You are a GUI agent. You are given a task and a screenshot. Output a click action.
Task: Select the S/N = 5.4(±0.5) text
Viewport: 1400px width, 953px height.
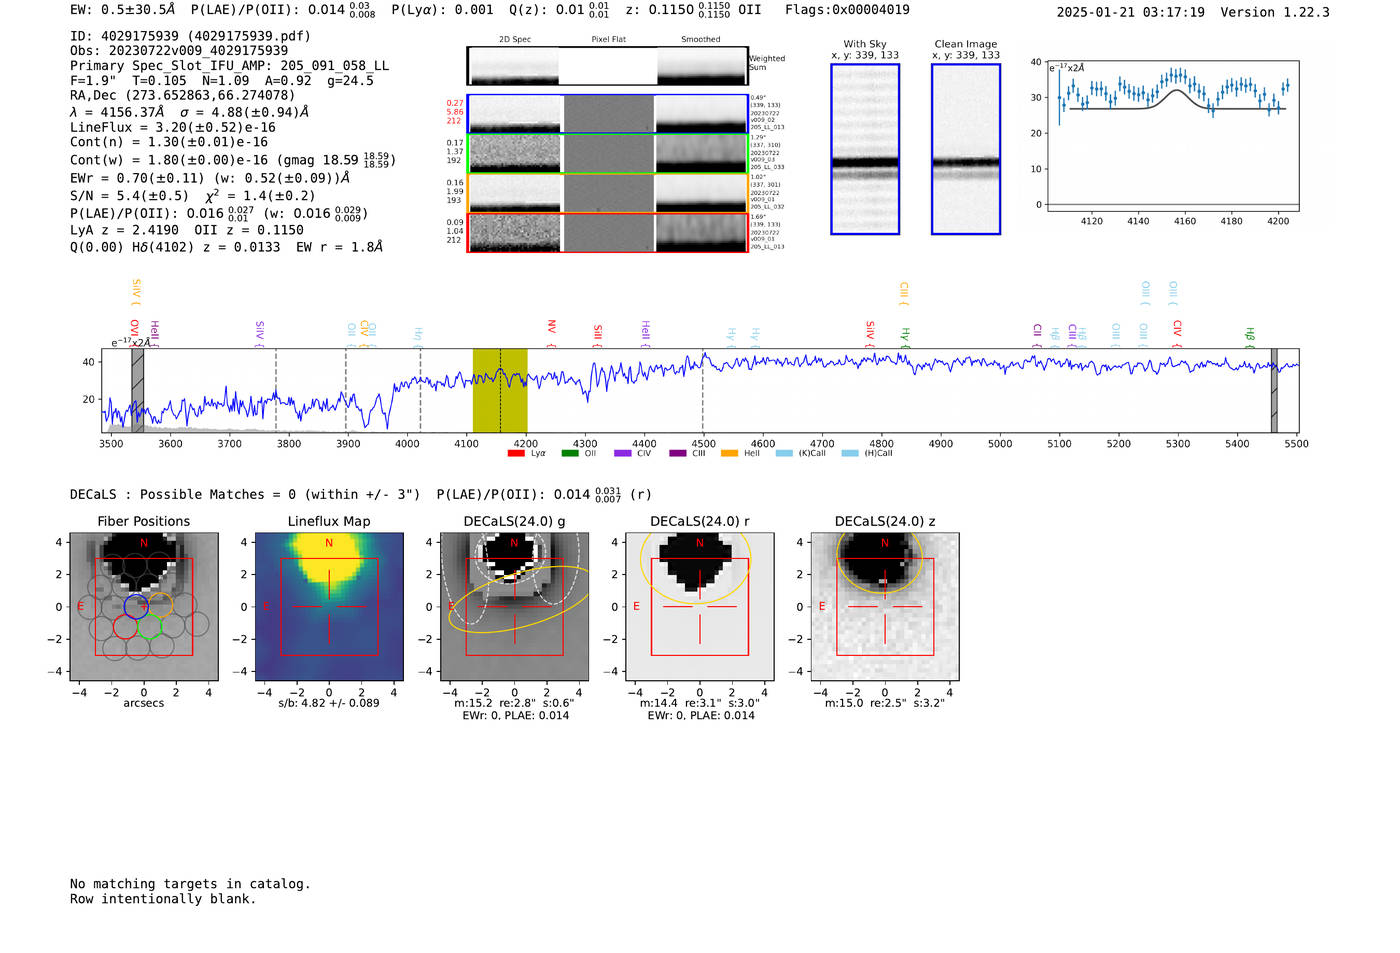tap(129, 196)
